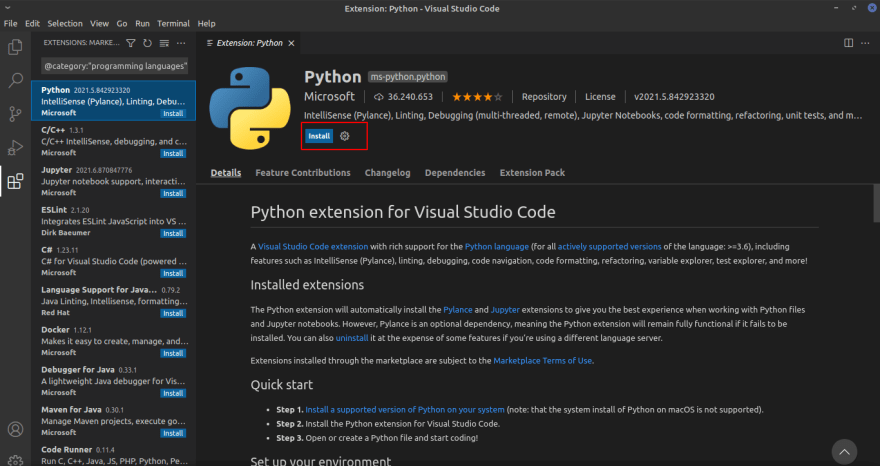The height and width of the screenshot is (466, 880).
Task: Switch to the Extension Pack tab
Action: [532, 173]
